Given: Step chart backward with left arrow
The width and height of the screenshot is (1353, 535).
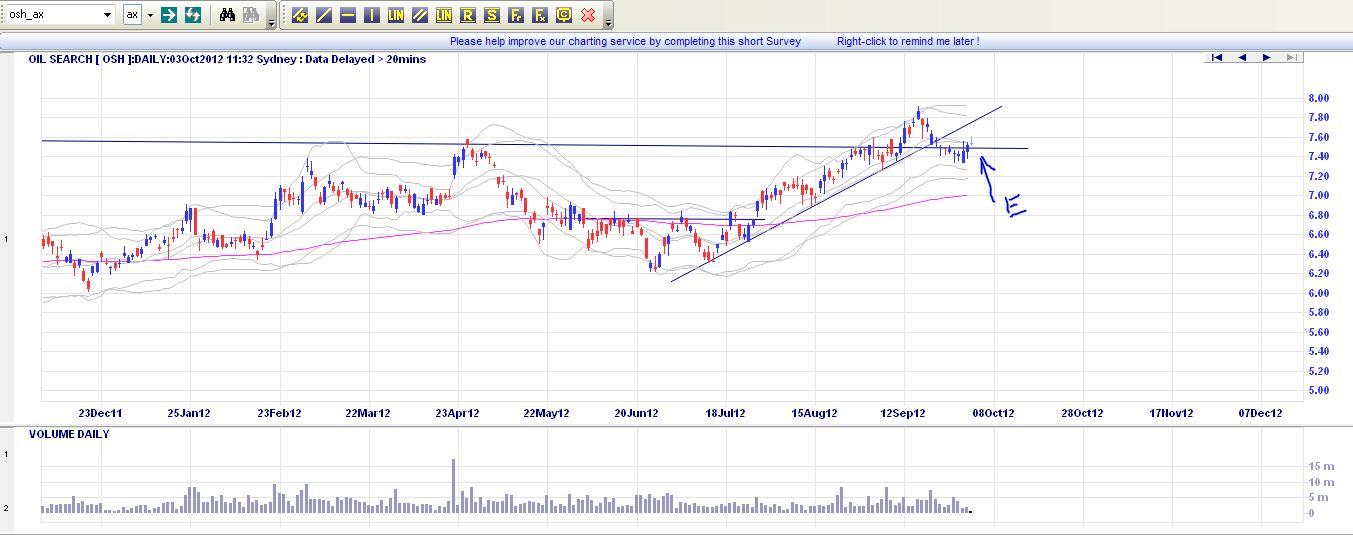Looking at the screenshot, I should tap(1242, 58).
